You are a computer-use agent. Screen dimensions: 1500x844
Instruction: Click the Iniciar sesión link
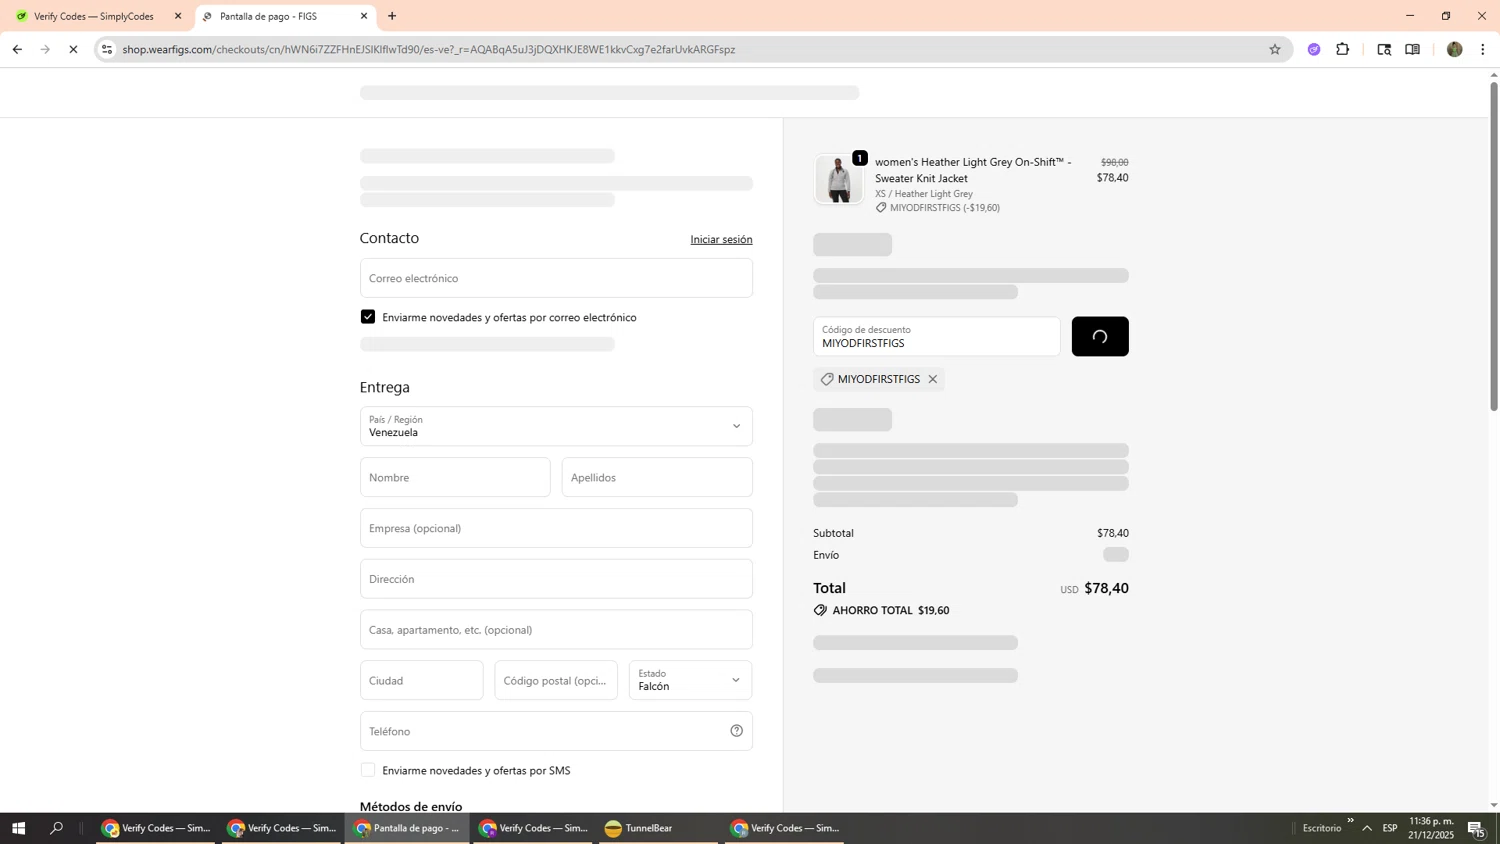(721, 240)
